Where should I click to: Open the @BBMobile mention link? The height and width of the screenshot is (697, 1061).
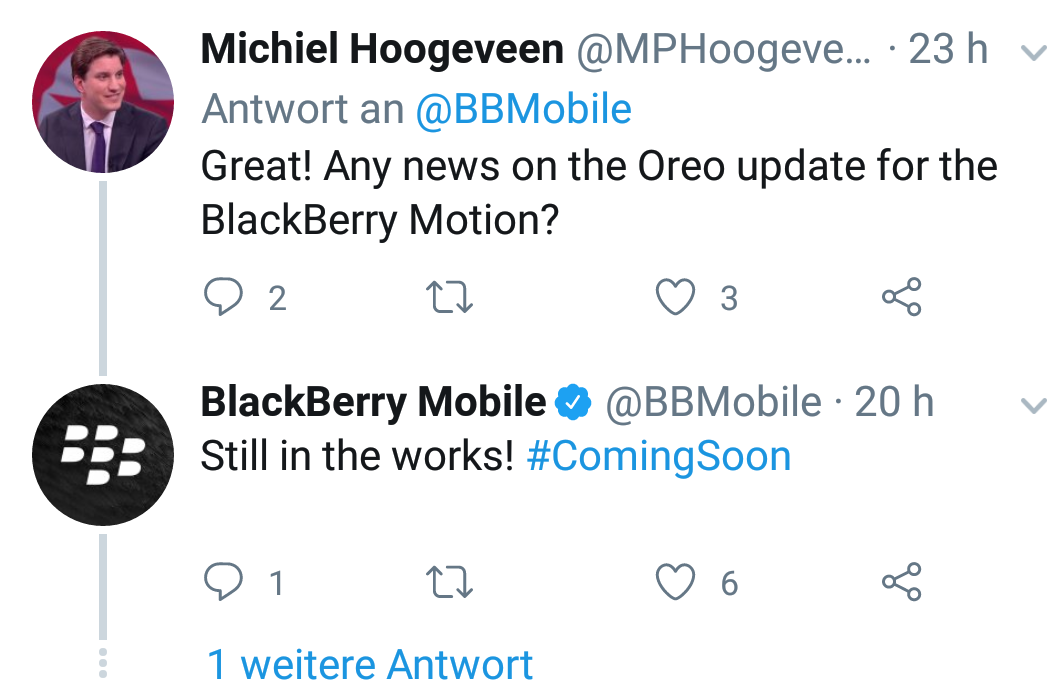523,109
